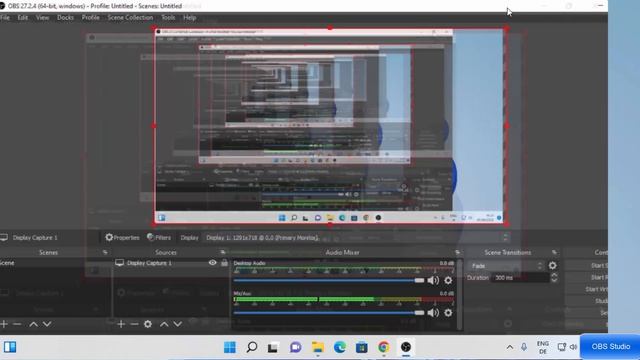Open the Scene Collection menu
This screenshot has width=640, height=360.
(130, 18)
